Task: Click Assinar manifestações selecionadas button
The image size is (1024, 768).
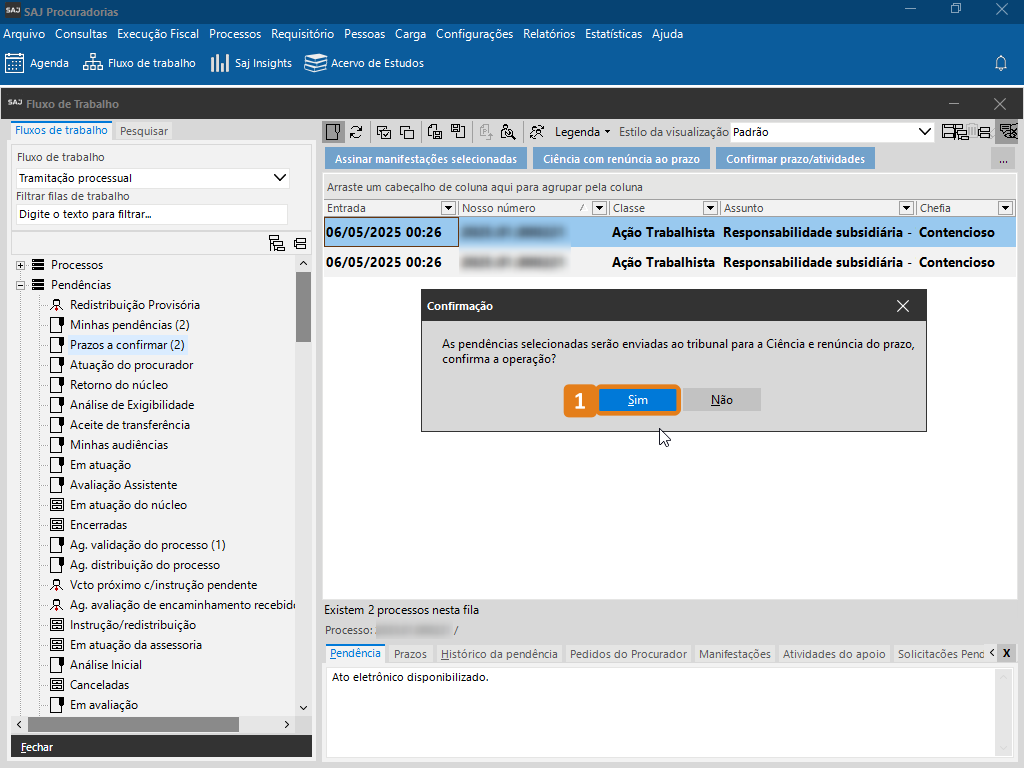Action: click(x=426, y=159)
